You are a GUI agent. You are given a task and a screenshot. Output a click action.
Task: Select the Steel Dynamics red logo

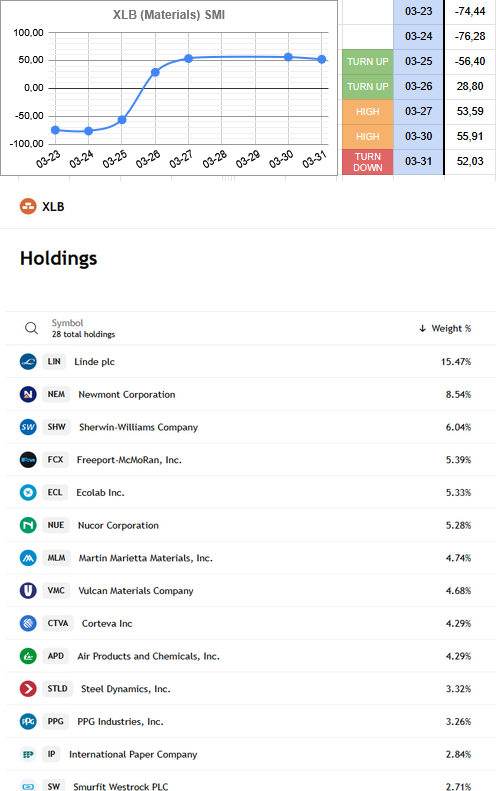(28, 689)
